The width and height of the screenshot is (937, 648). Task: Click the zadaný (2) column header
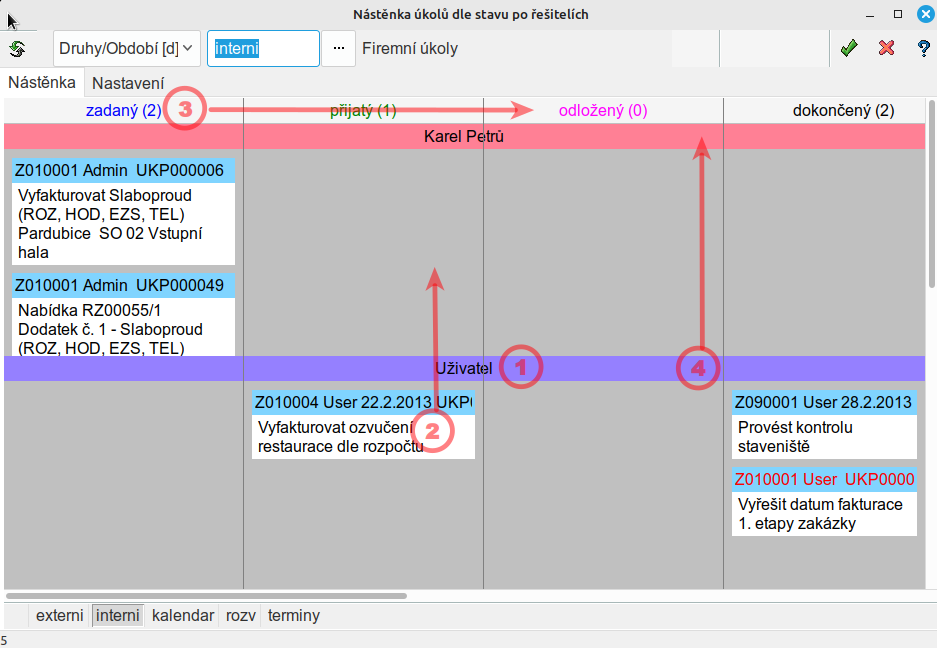tap(123, 111)
